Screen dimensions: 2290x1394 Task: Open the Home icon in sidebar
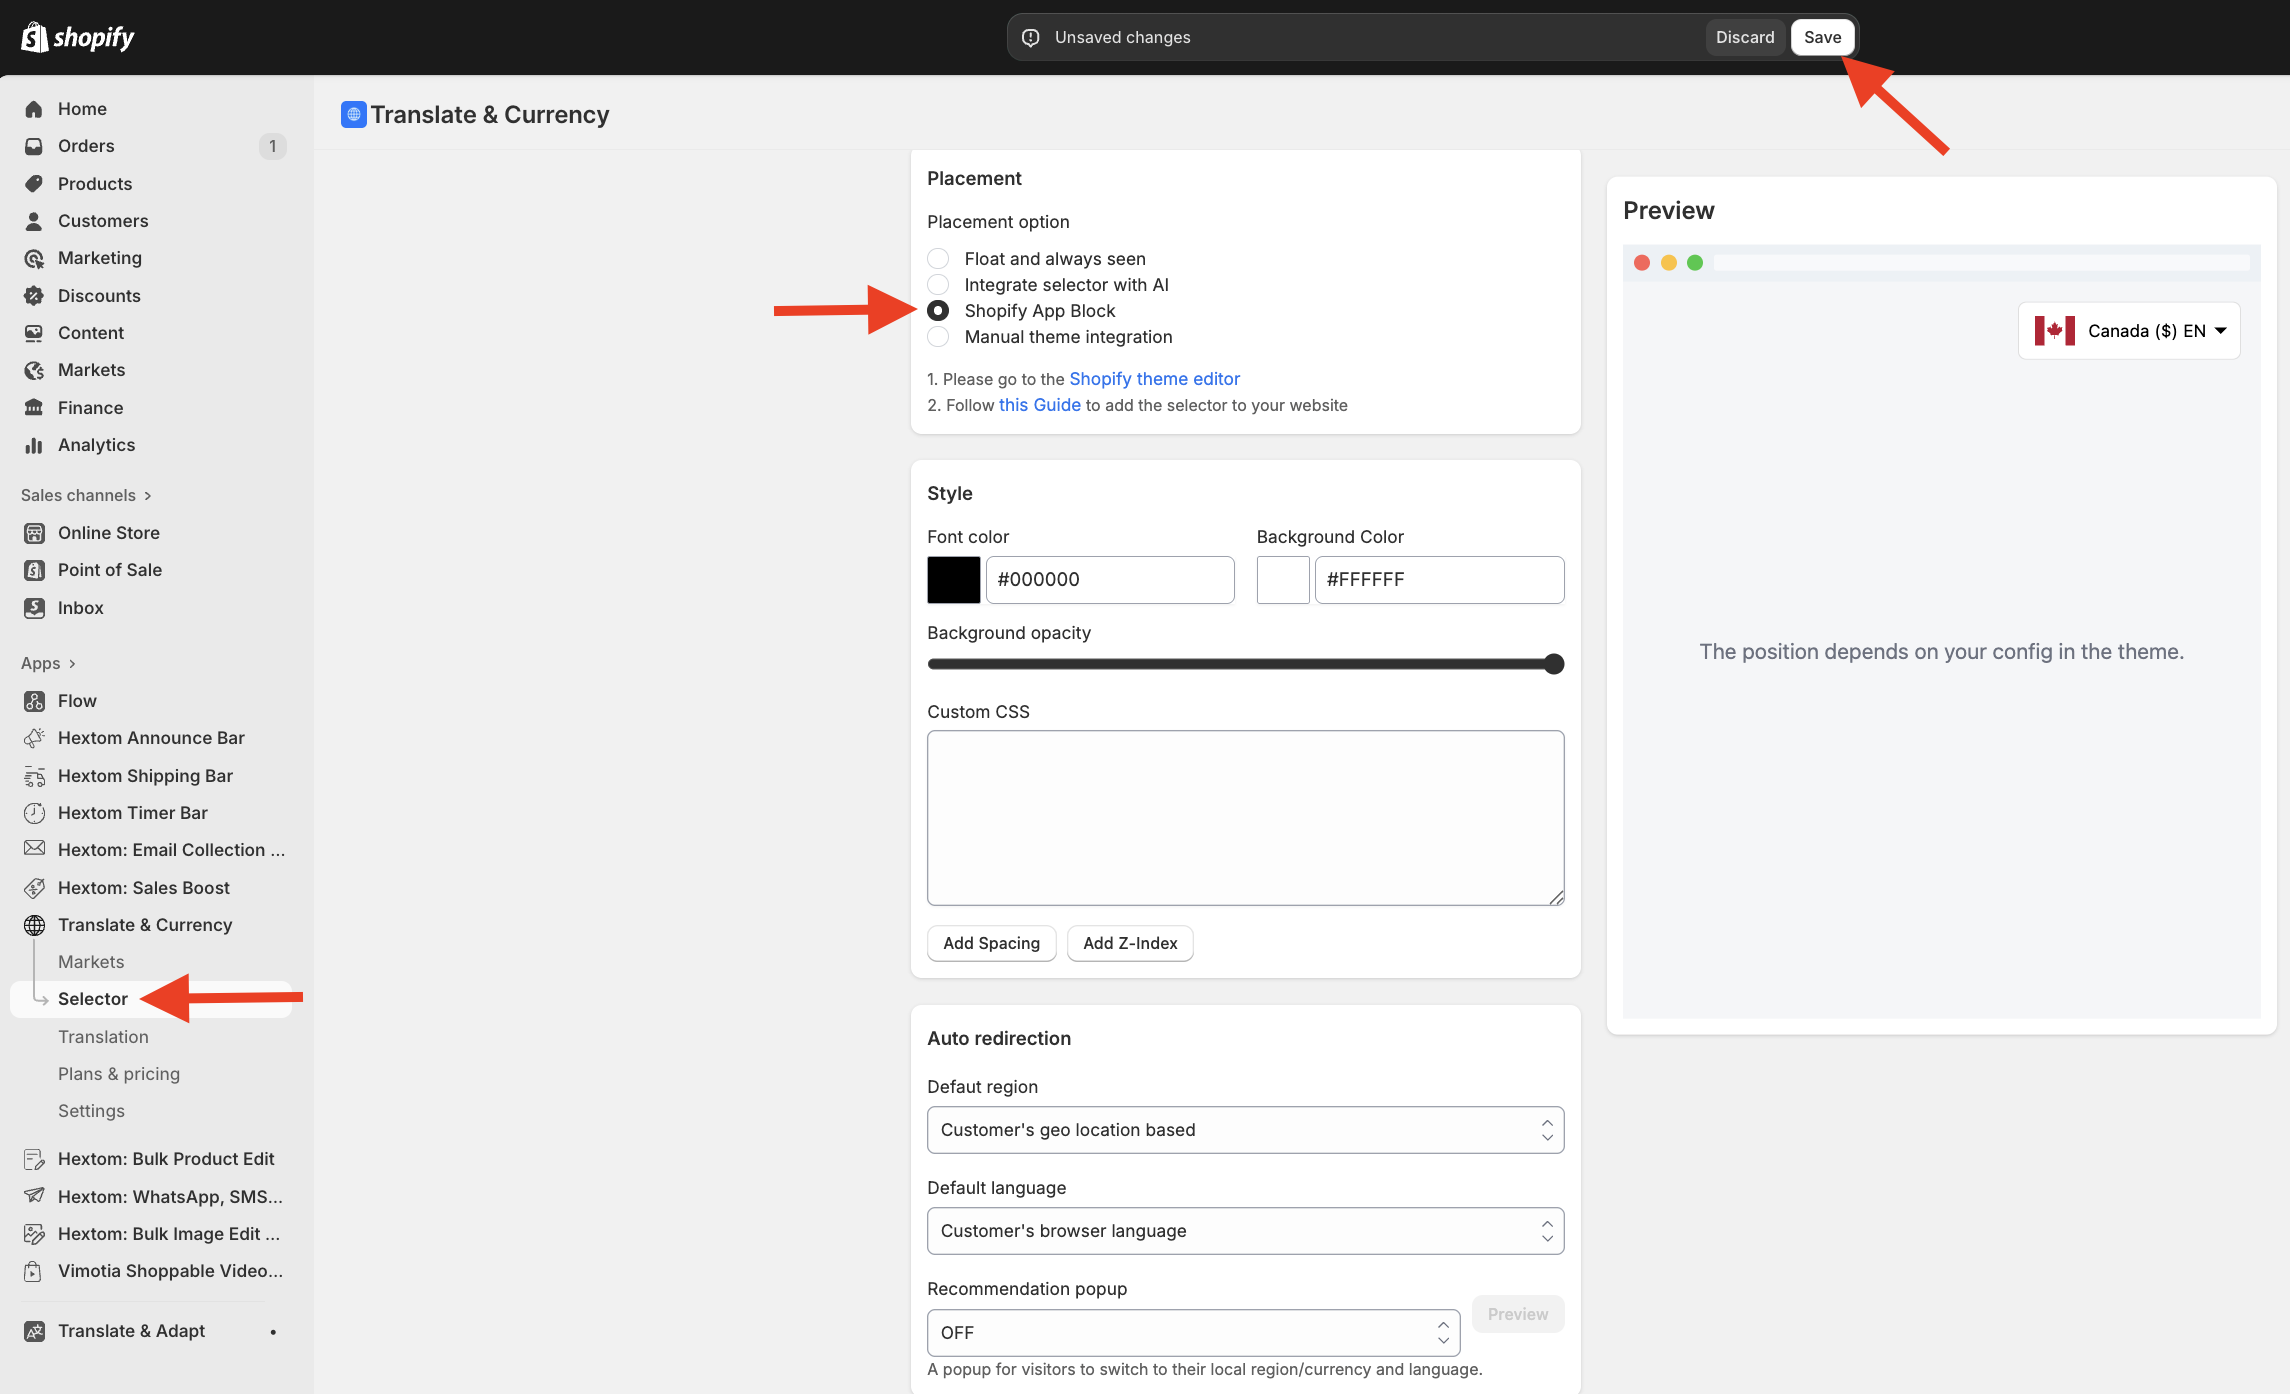pos(34,109)
